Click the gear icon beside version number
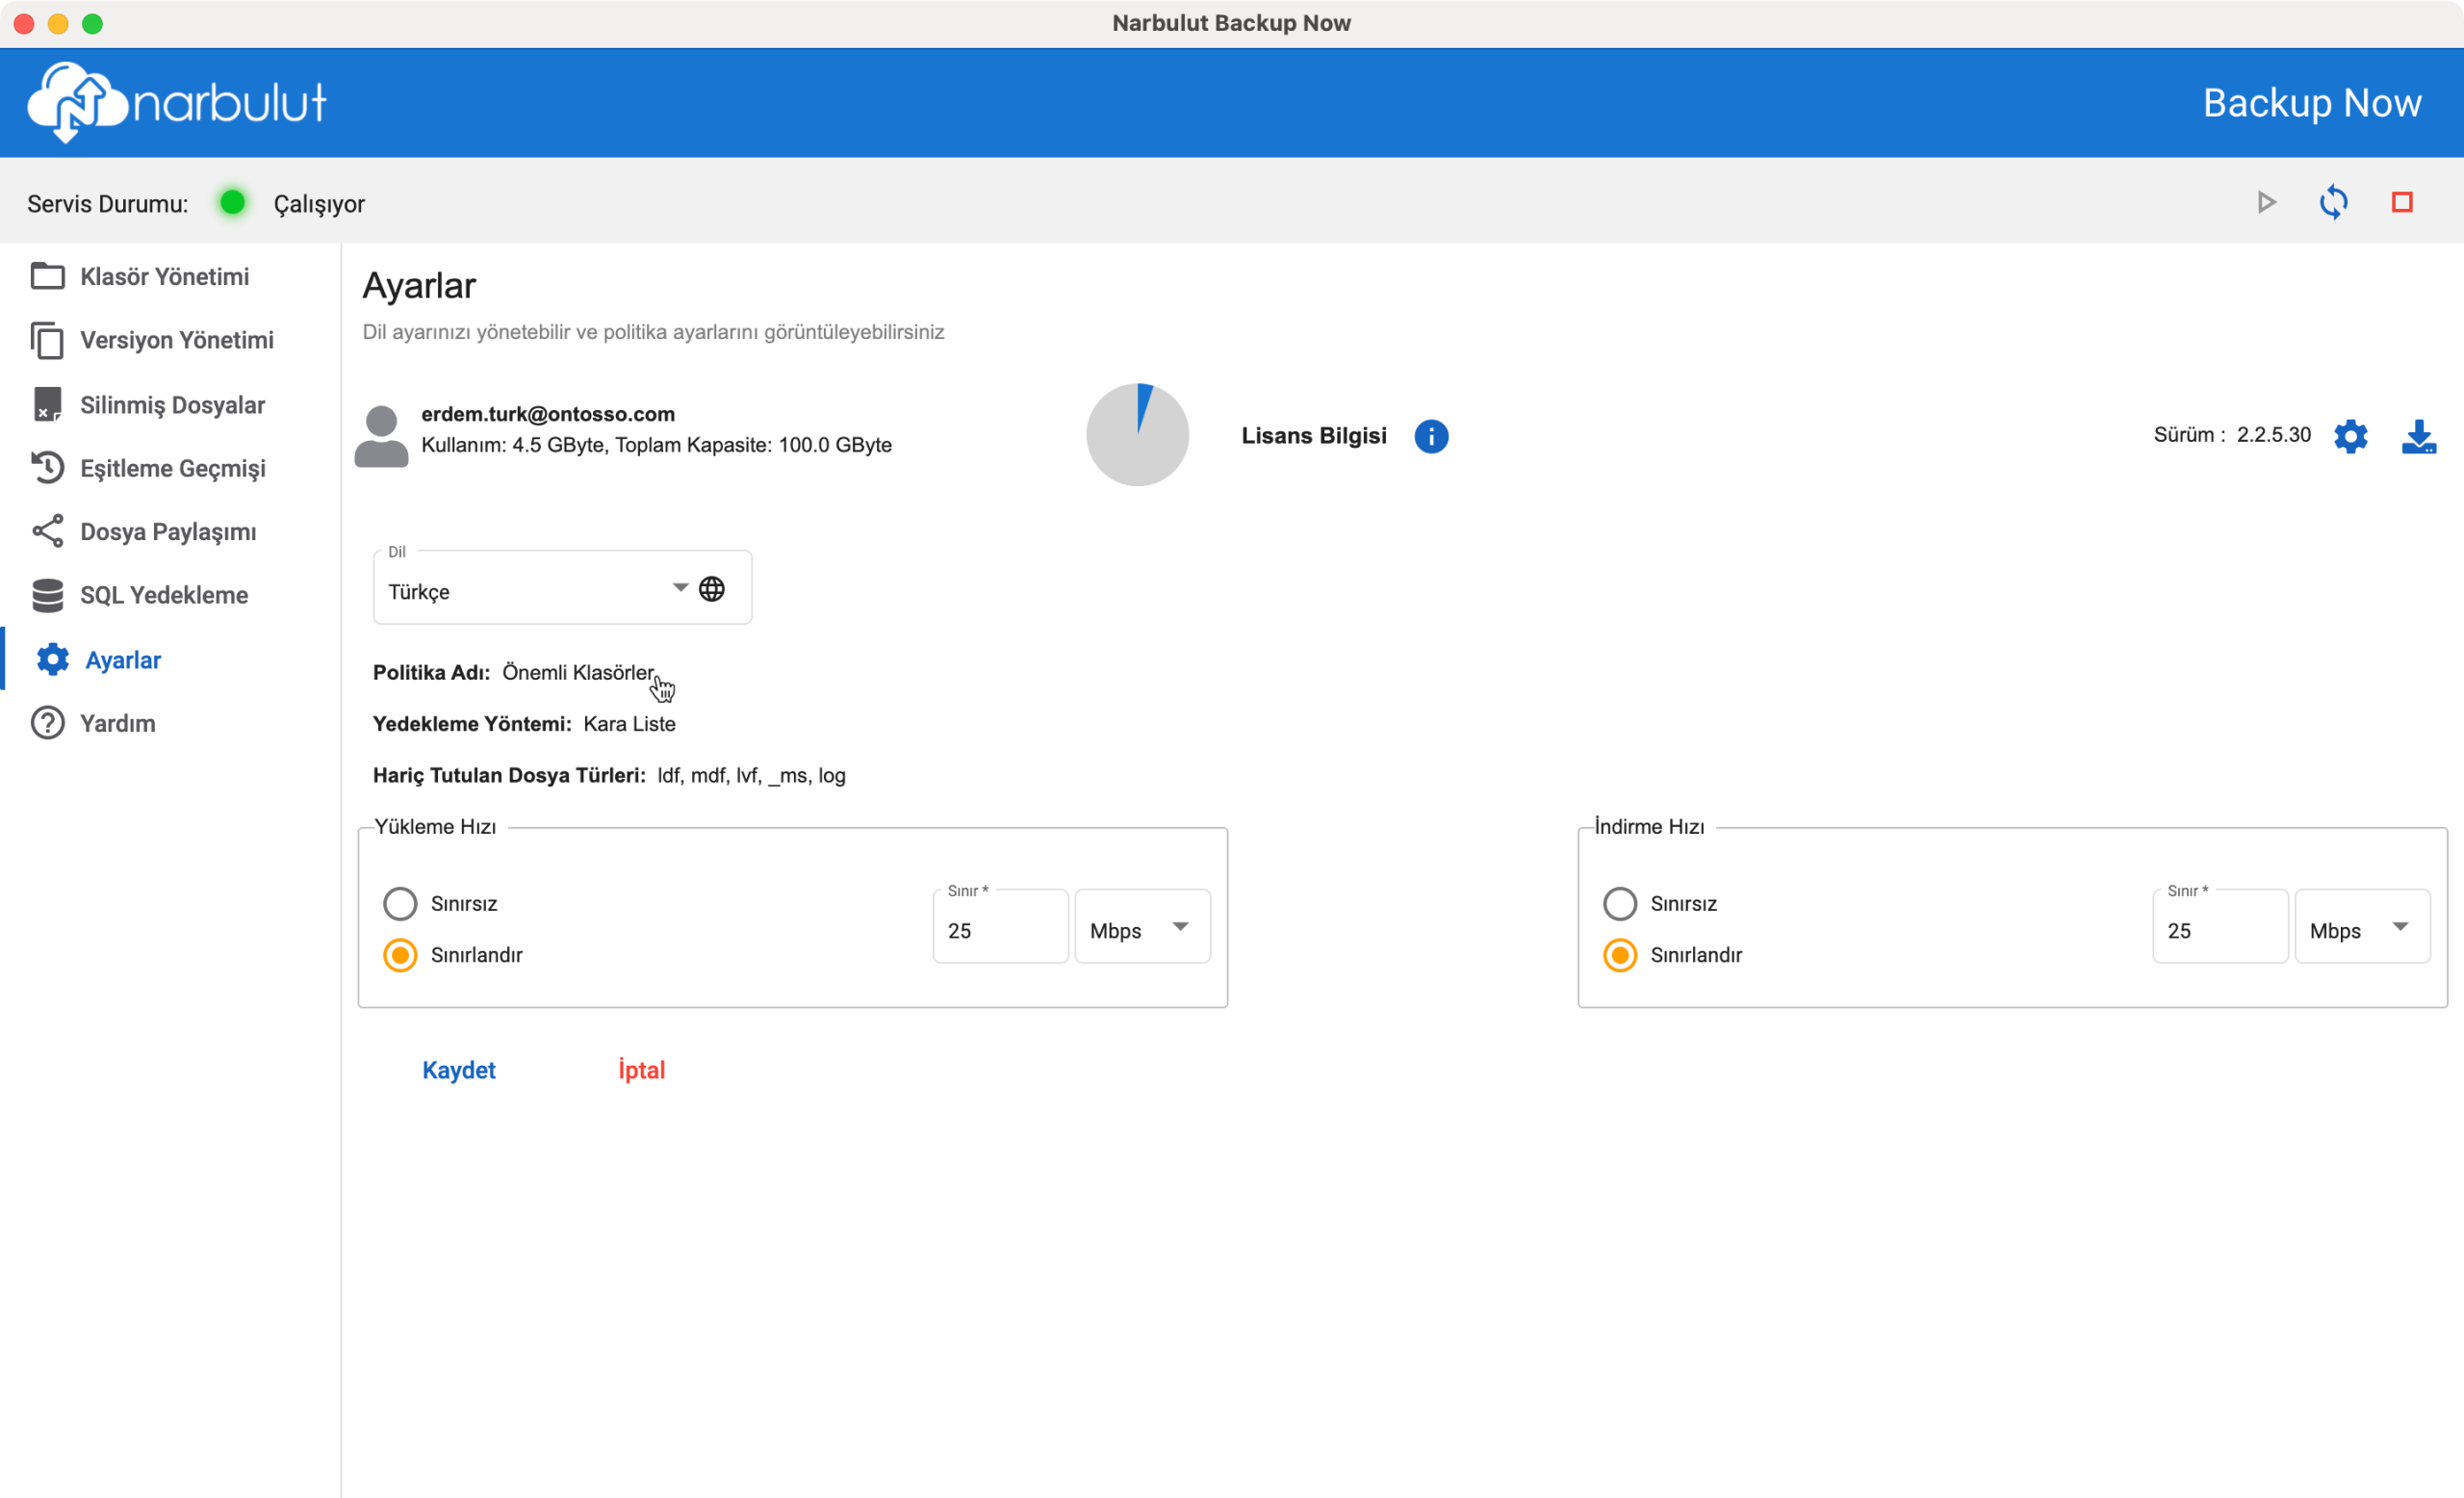The width and height of the screenshot is (2464, 1498). coord(2350,436)
